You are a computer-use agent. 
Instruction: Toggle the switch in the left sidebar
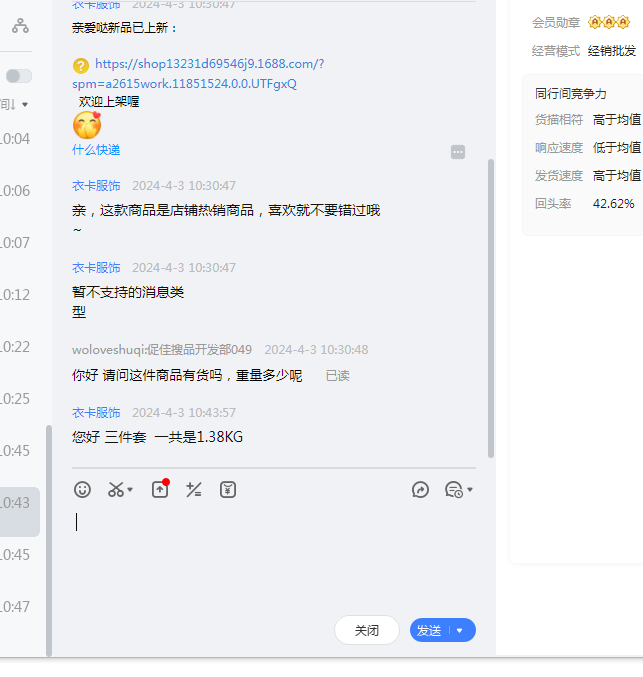(x=18, y=76)
